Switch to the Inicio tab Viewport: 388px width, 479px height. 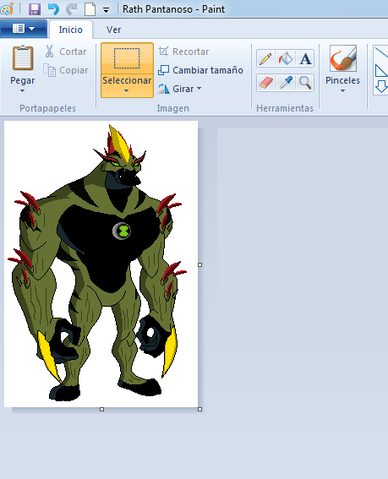tap(71, 30)
